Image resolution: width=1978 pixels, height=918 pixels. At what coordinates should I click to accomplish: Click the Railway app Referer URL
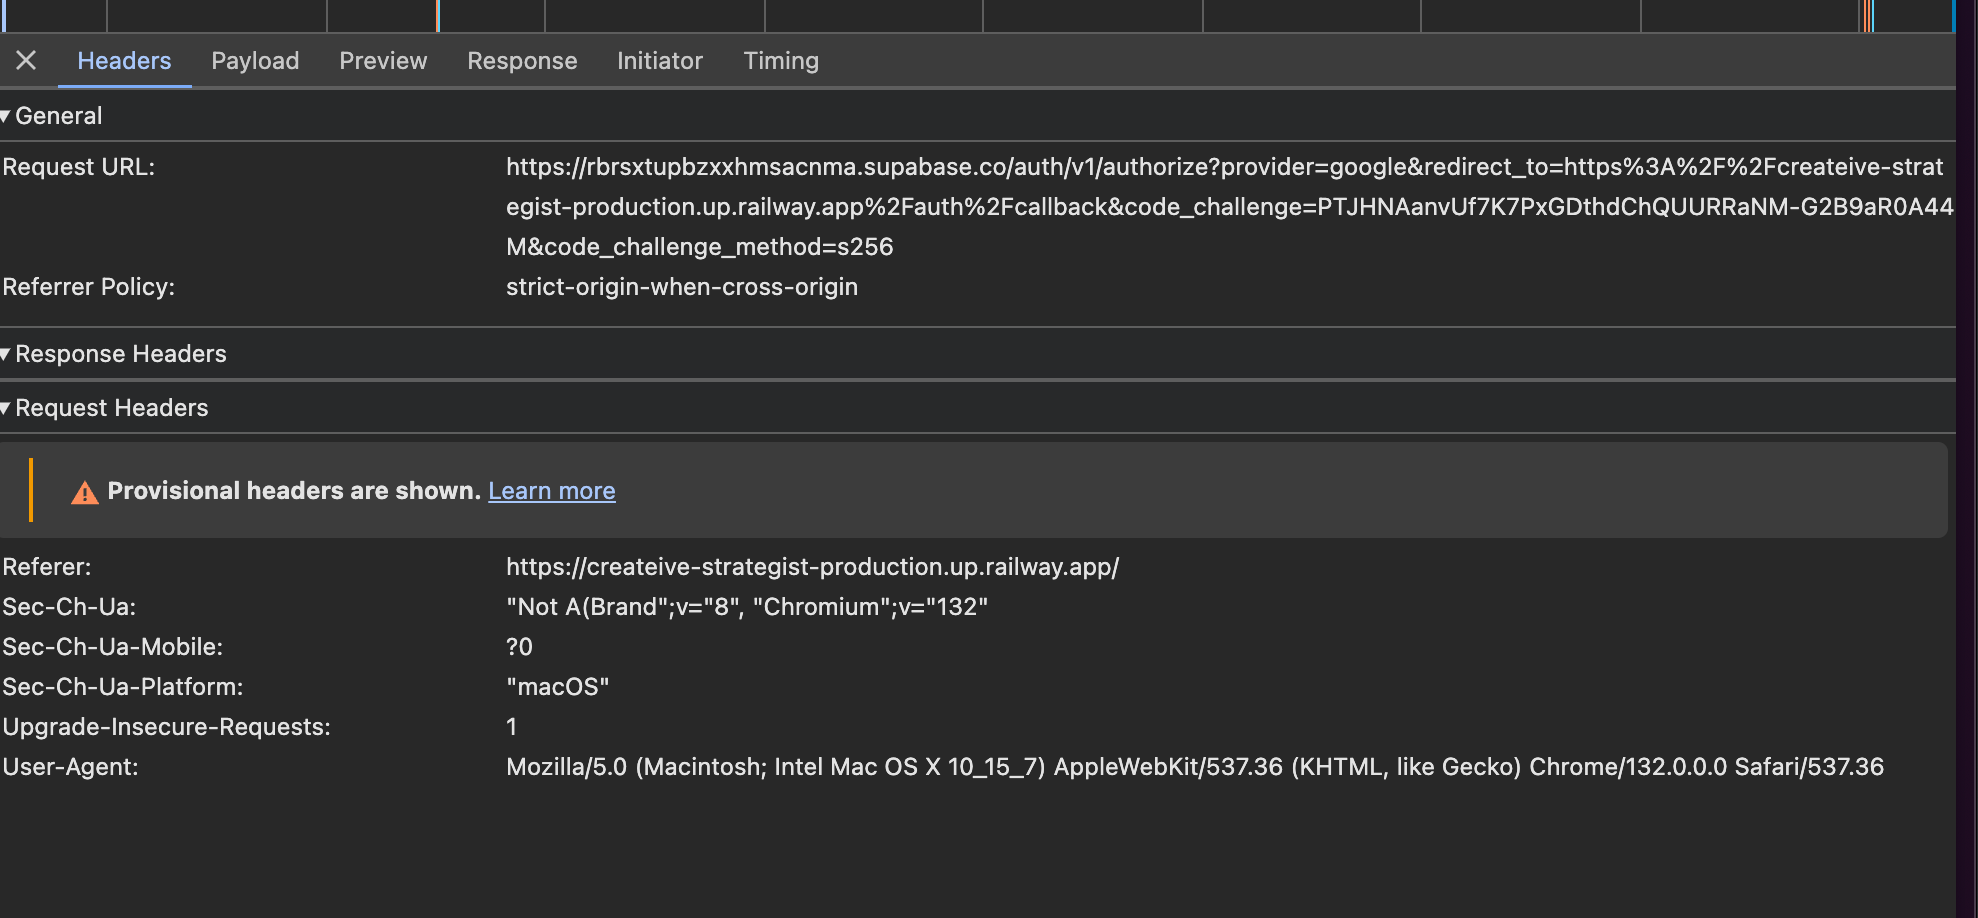pos(813,566)
